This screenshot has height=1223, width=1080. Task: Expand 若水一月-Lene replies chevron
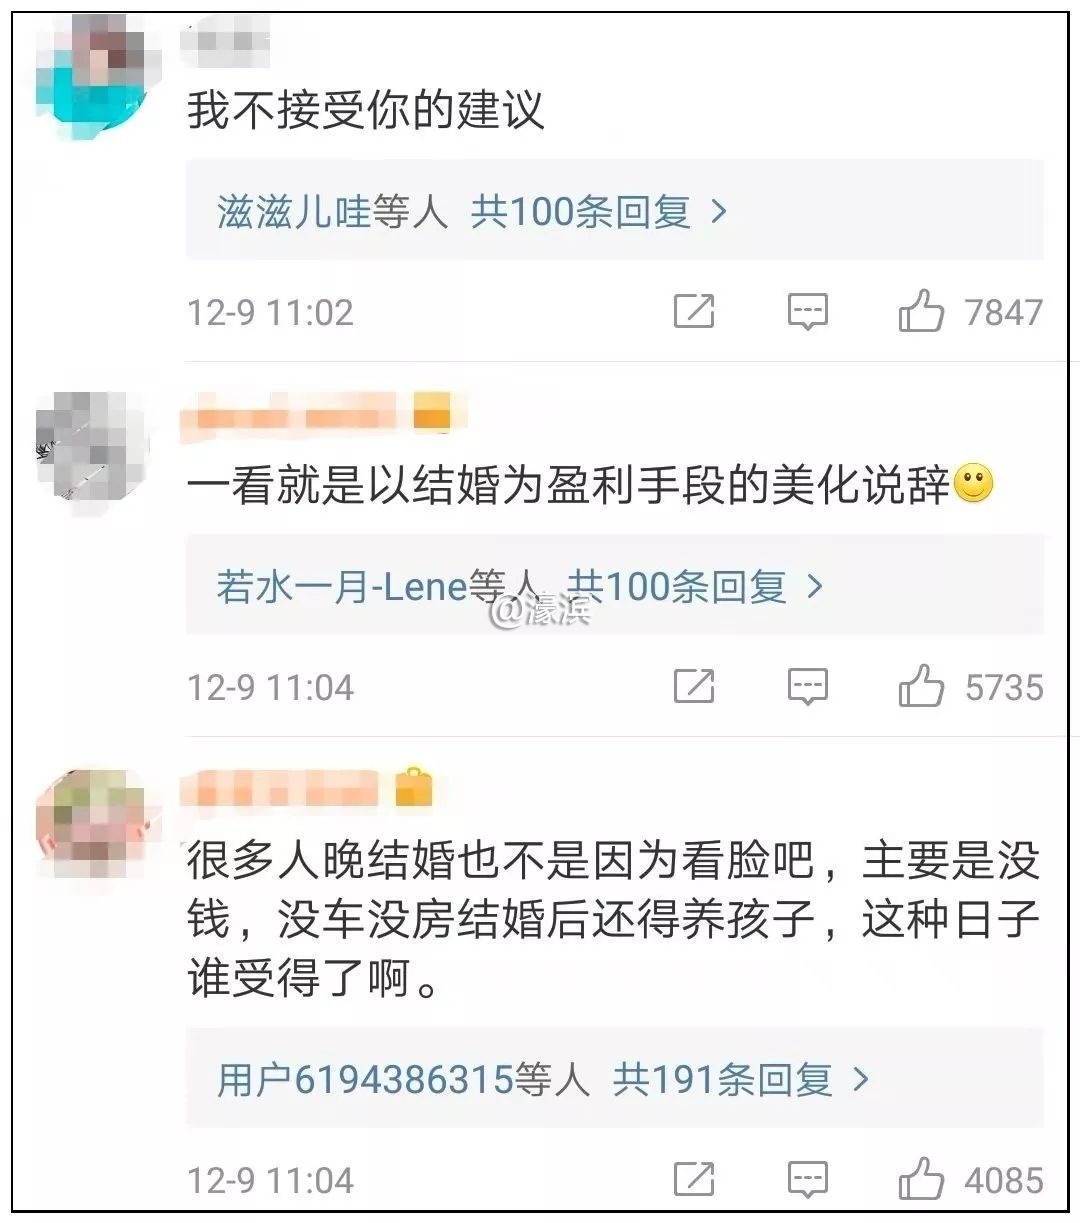click(x=814, y=586)
